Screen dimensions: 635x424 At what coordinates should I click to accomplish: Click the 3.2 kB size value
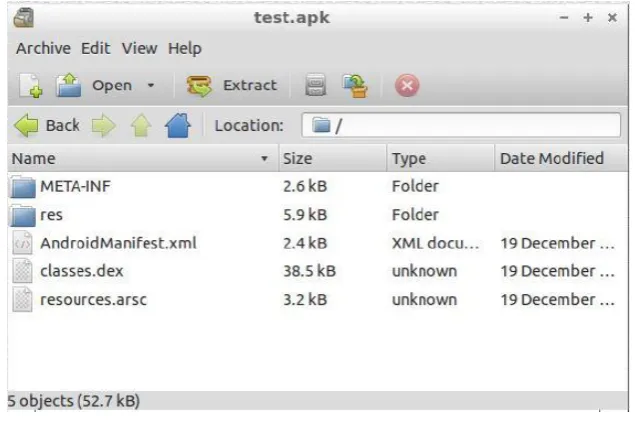(x=305, y=300)
